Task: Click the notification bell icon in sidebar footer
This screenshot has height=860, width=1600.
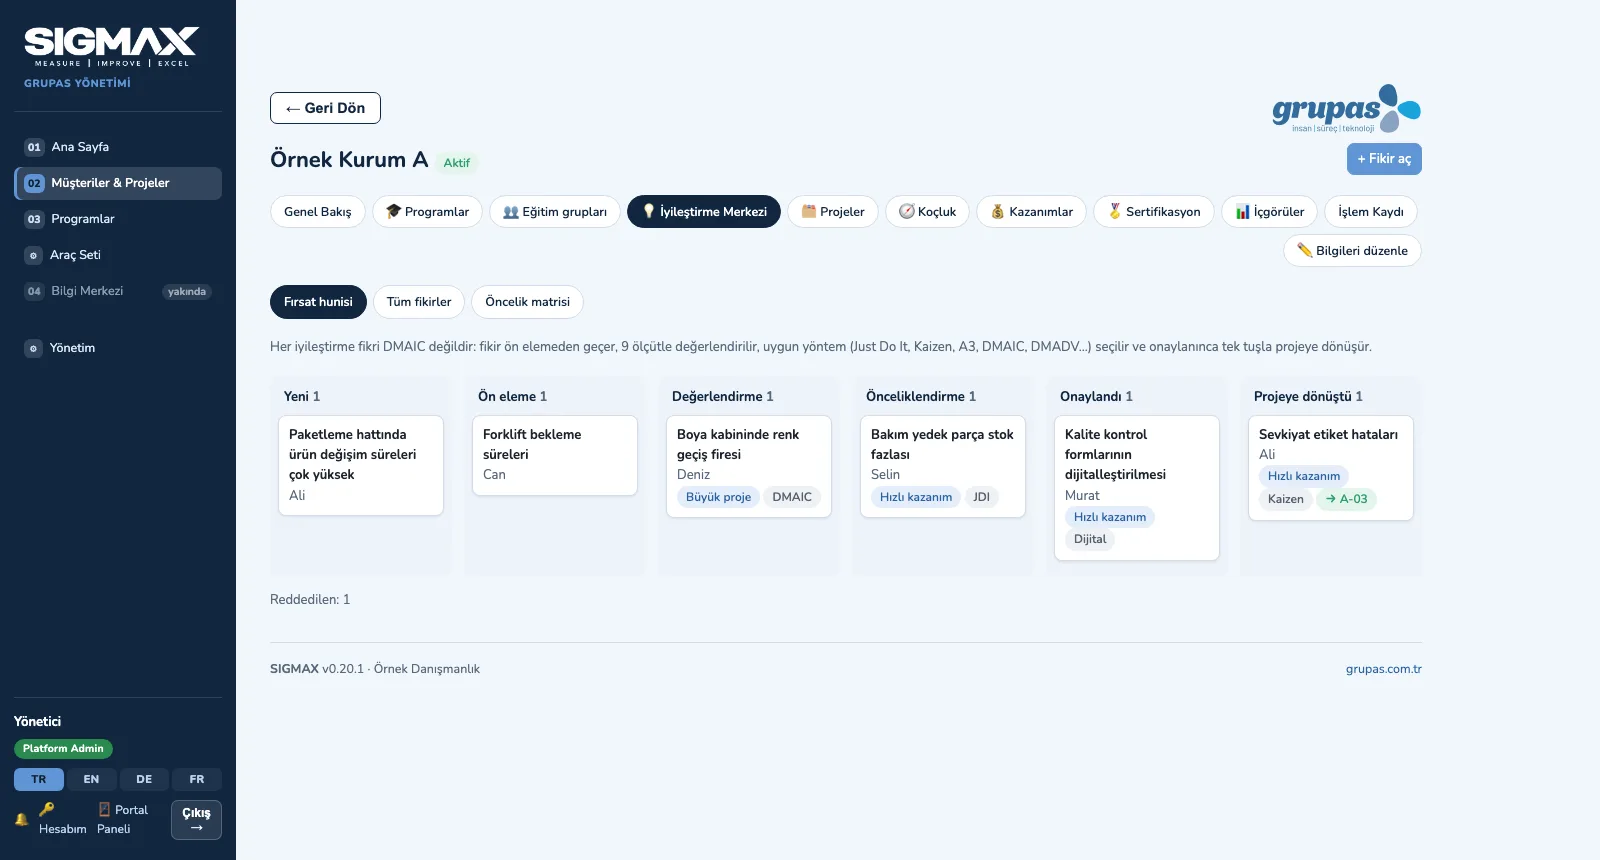Action: click(21, 819)
